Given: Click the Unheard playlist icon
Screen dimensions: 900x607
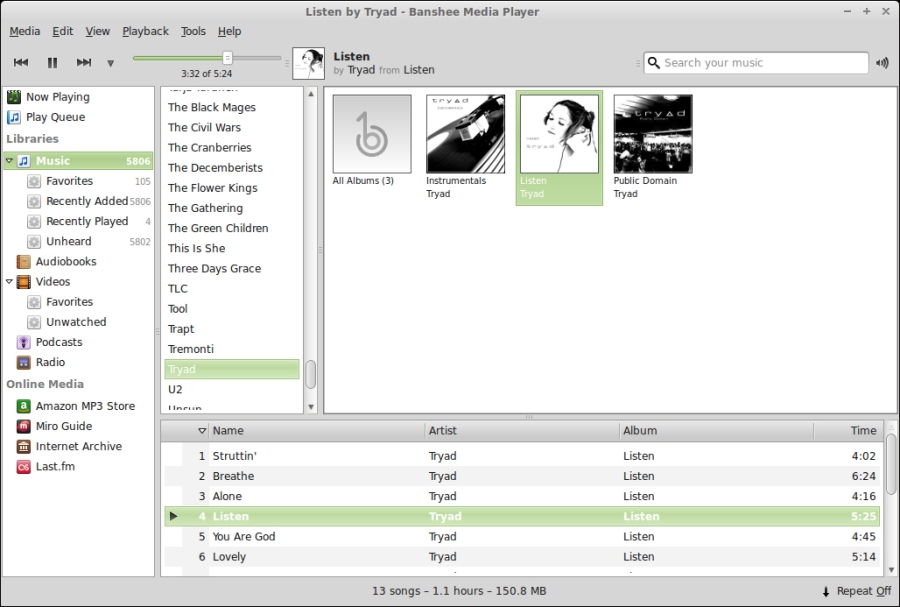Looking at the screenshot, I should click(34, 242).
